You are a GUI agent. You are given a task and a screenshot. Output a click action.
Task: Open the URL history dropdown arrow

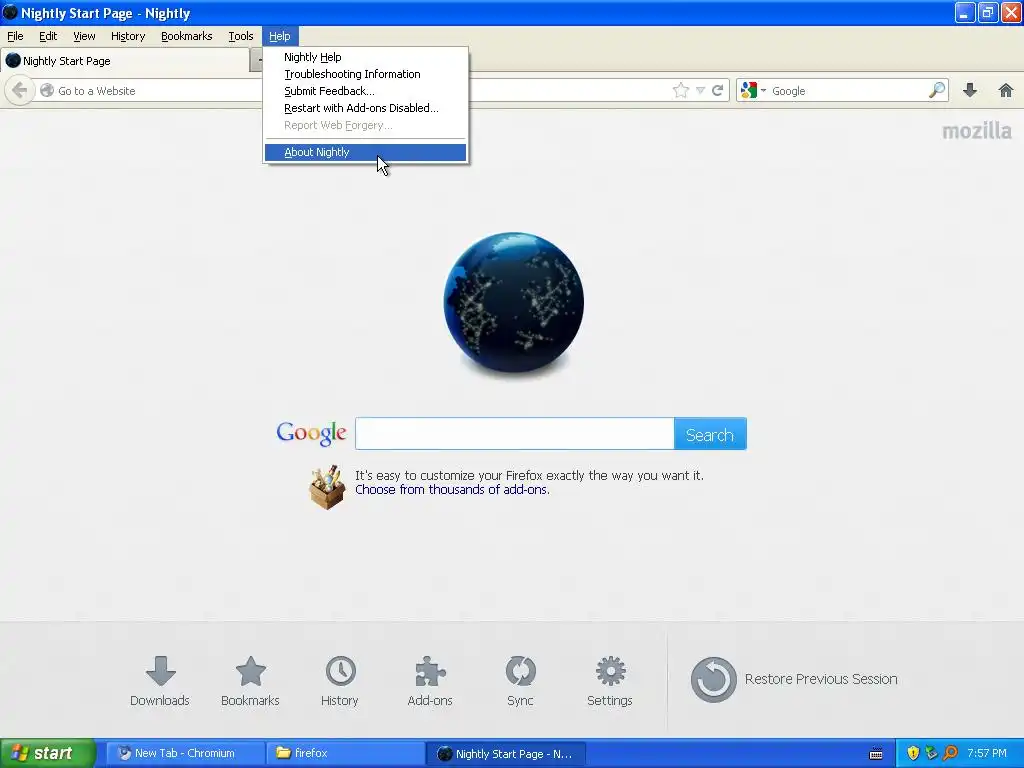(x=700, y=91)
